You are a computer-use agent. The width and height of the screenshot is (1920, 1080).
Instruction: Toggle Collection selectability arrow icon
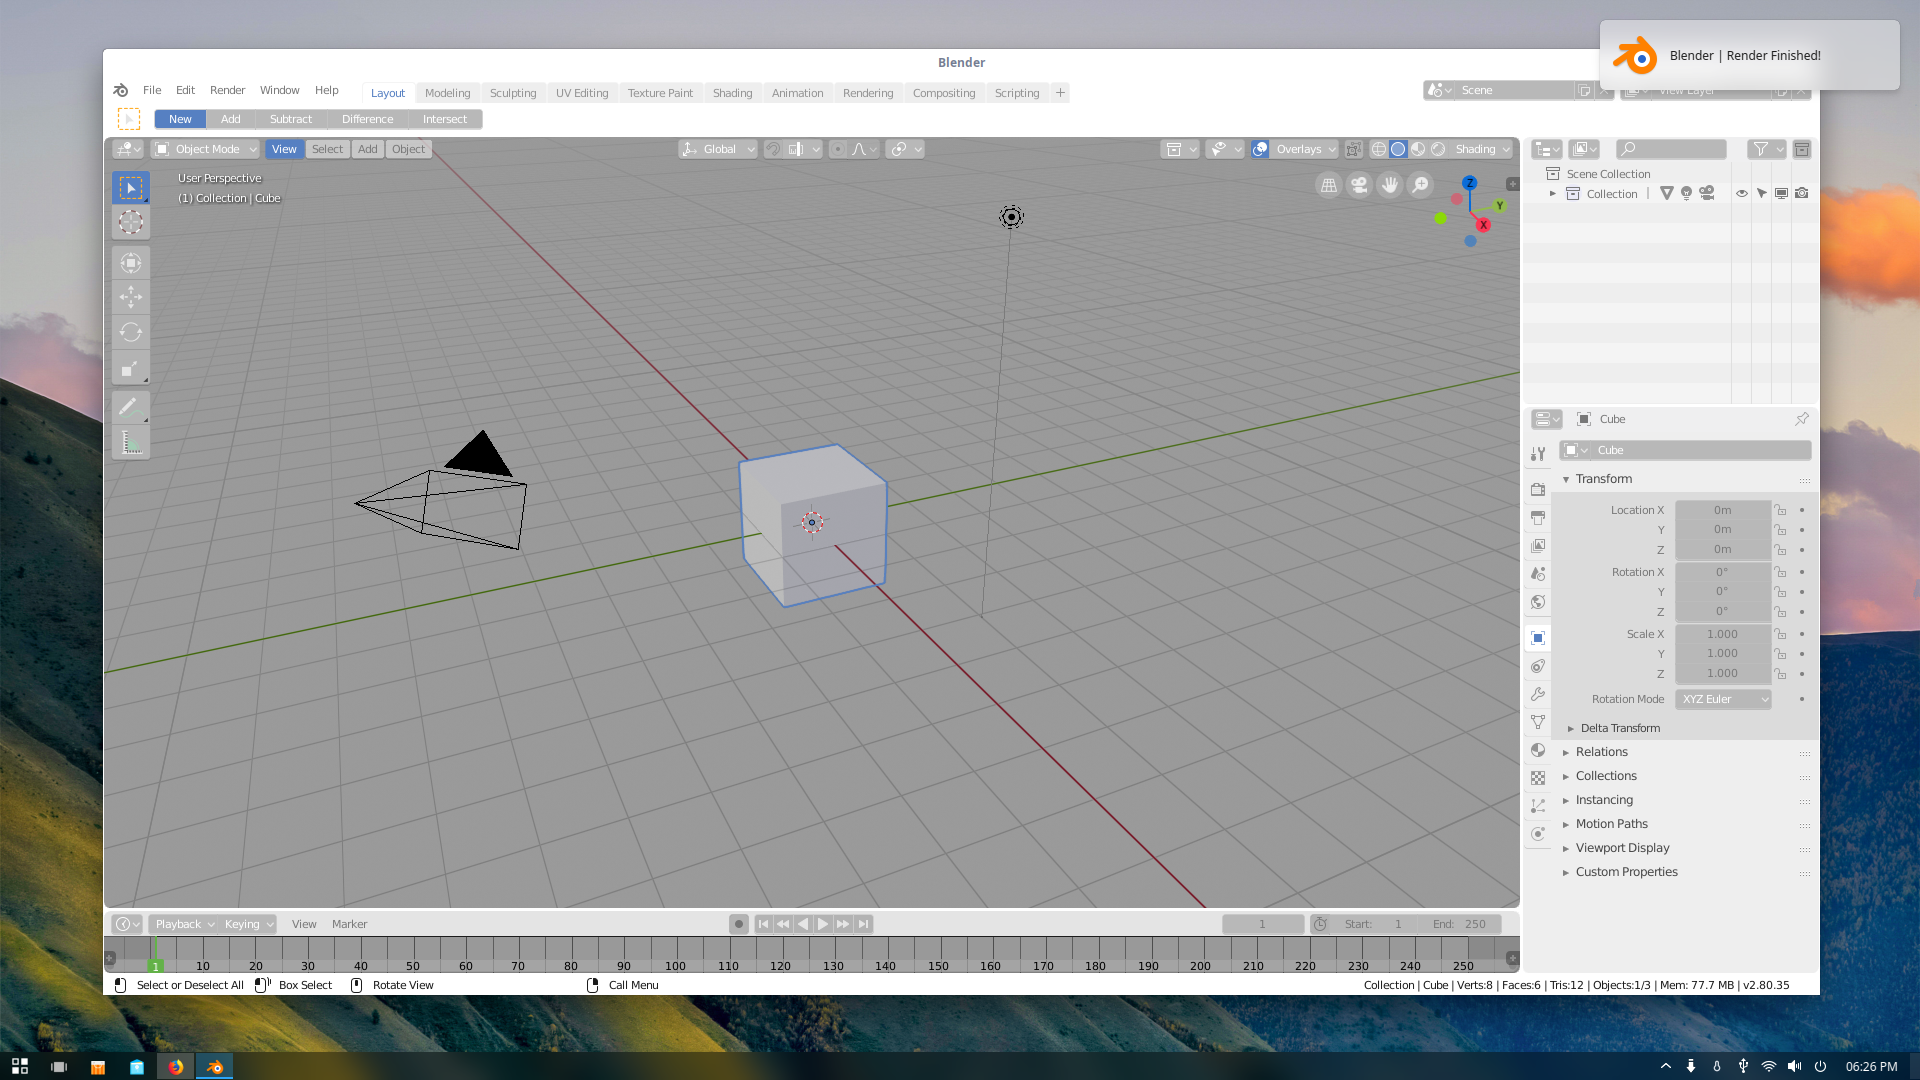(1762, 194)
